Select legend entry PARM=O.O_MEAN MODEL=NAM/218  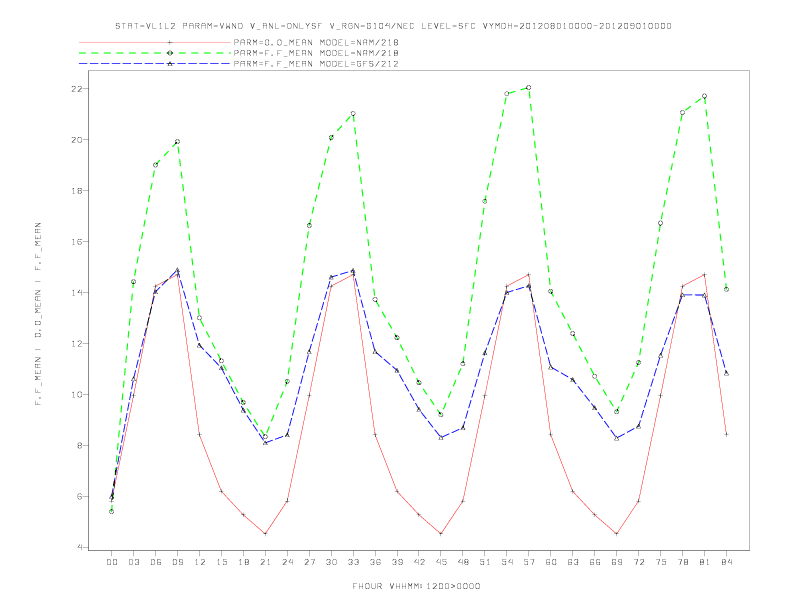pos(316,42)
